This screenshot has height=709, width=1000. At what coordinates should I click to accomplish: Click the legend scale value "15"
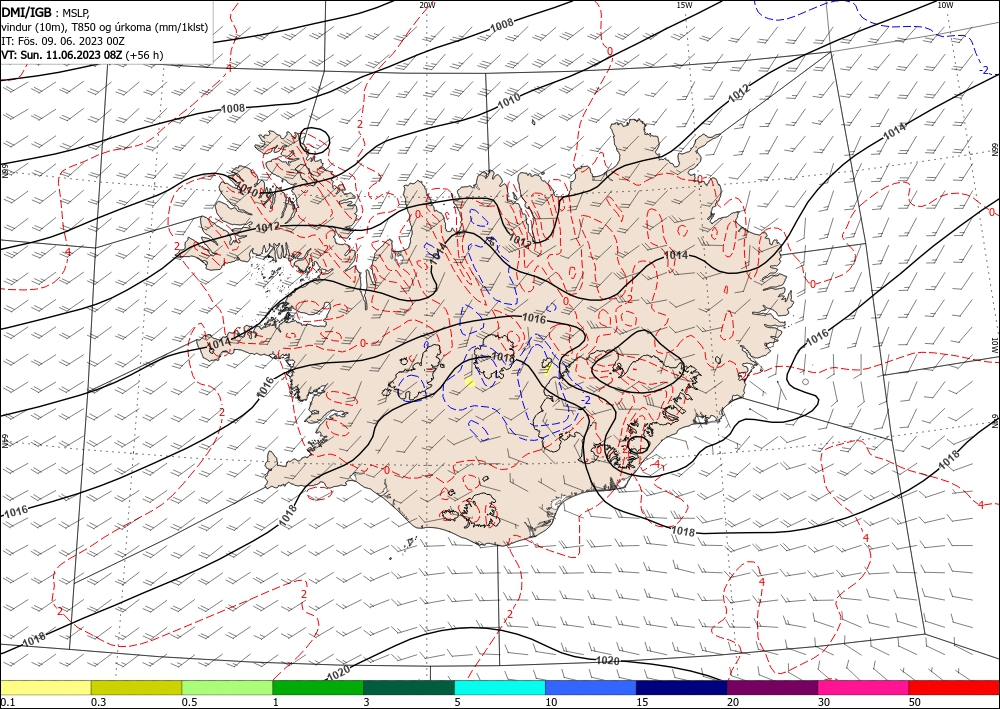(642, 702)
